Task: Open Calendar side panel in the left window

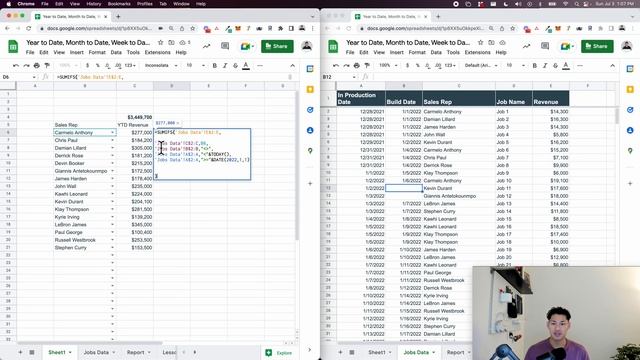Action: pyautogui.click(x=310, y=69)
